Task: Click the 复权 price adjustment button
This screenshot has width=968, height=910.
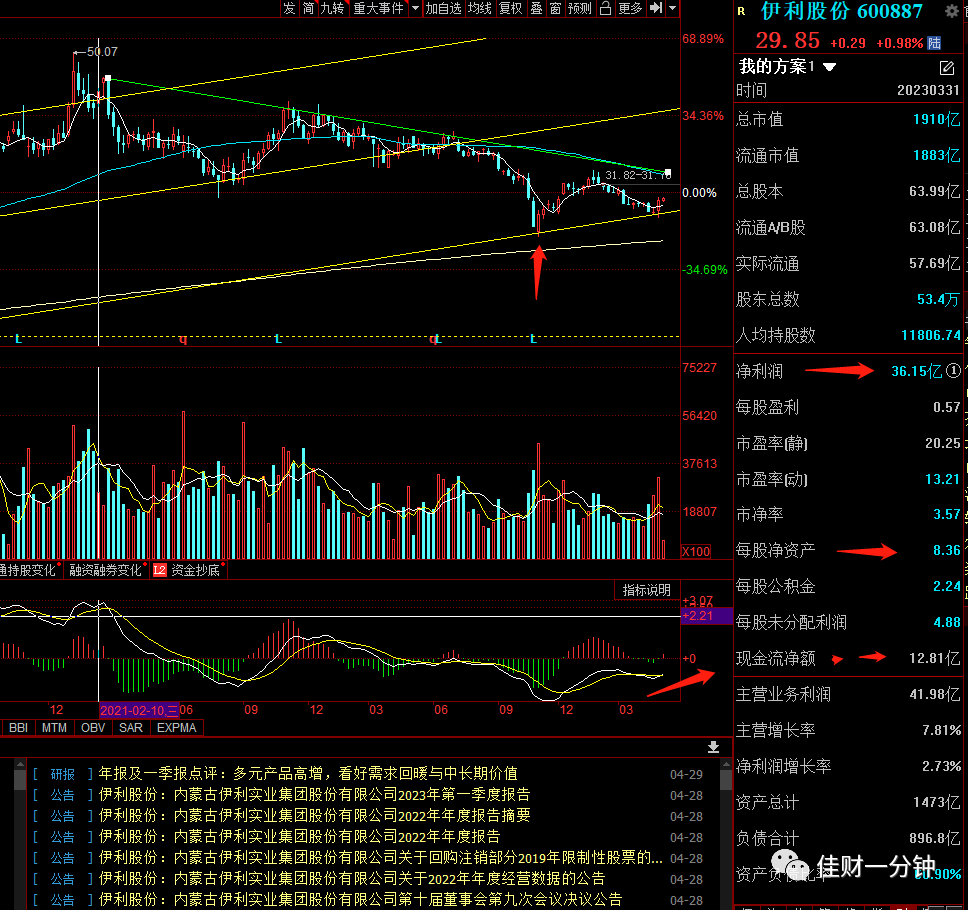Action: pyautogui.click(x=511, y=8)
